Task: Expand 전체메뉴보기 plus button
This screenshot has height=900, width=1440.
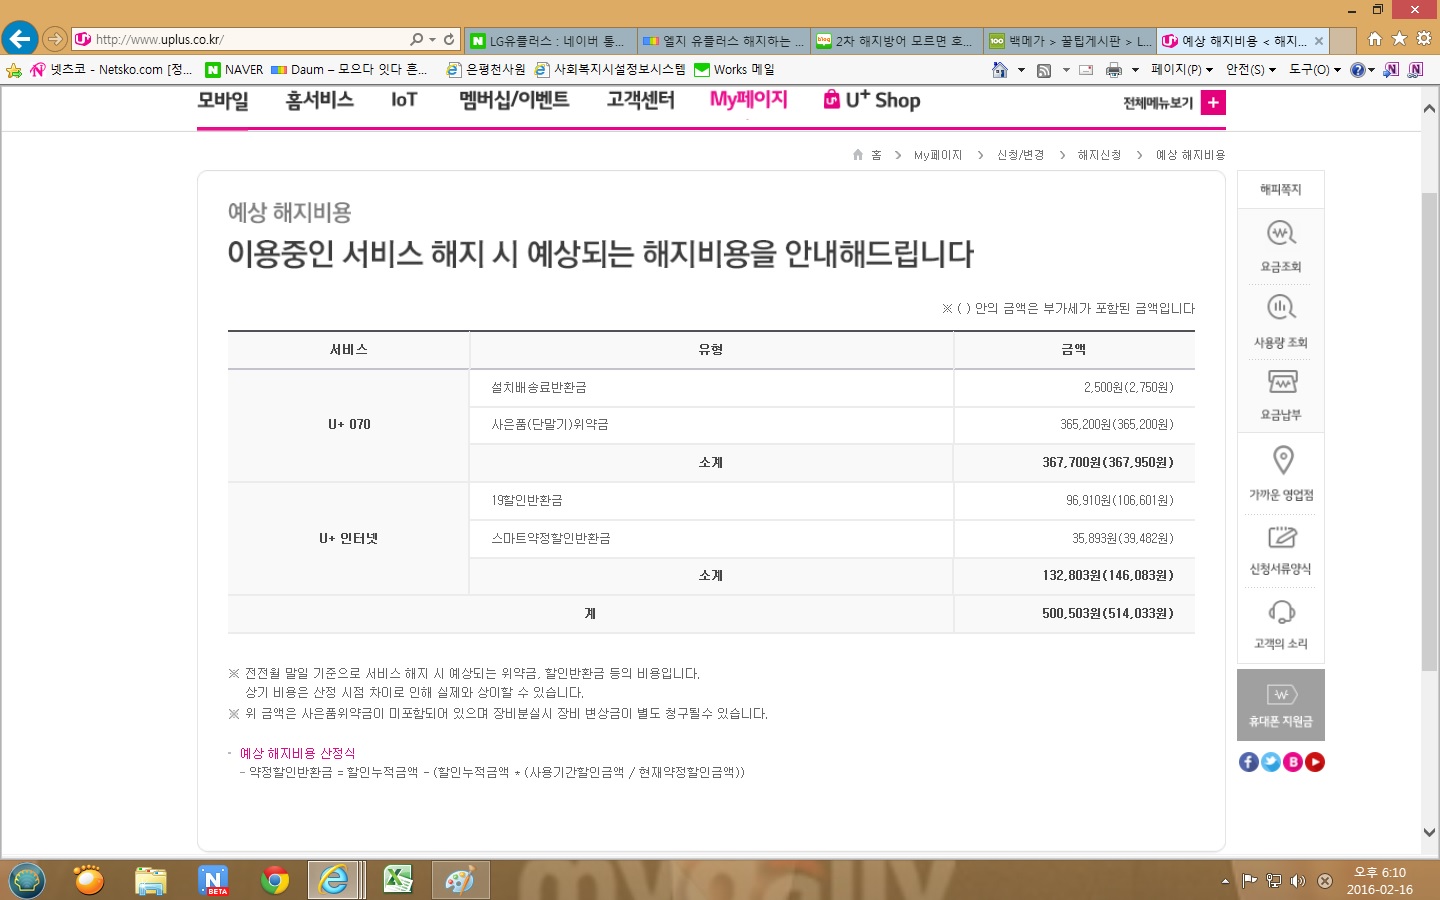Action: (x=1213, y=103)
